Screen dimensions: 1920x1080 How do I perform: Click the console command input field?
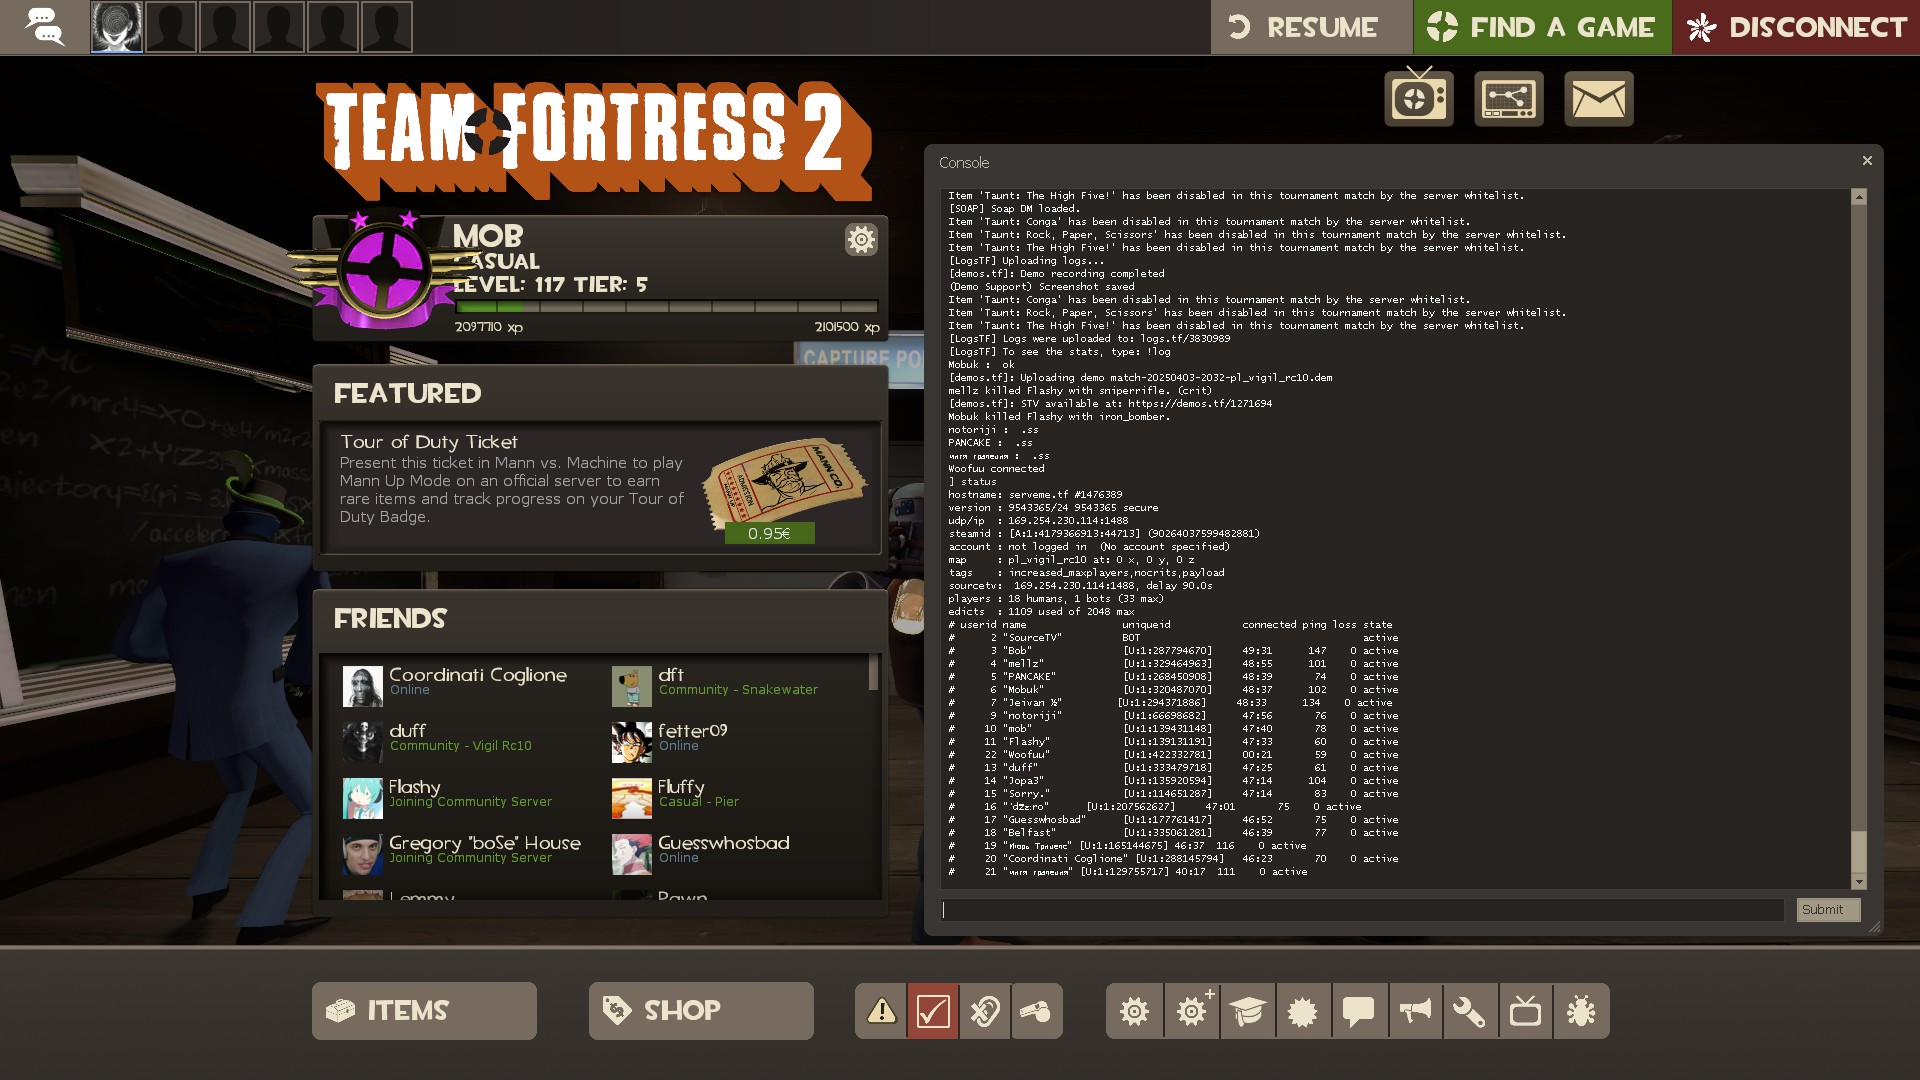click(x=1362, y=910)
